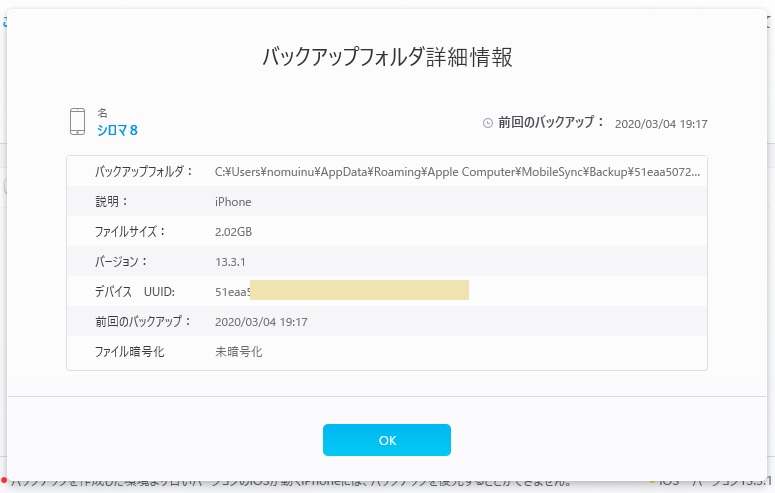This screenshot has height=493, width=775.
Task: Click the backup folder path text
Action: [457, 172]
